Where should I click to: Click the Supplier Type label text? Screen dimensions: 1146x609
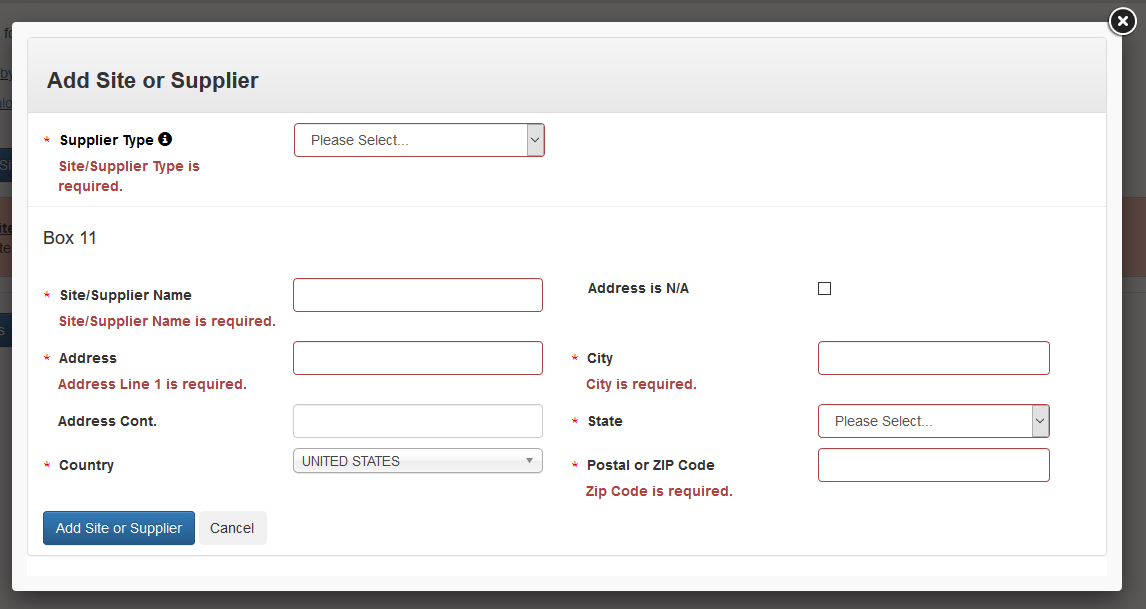pos(106,140)
